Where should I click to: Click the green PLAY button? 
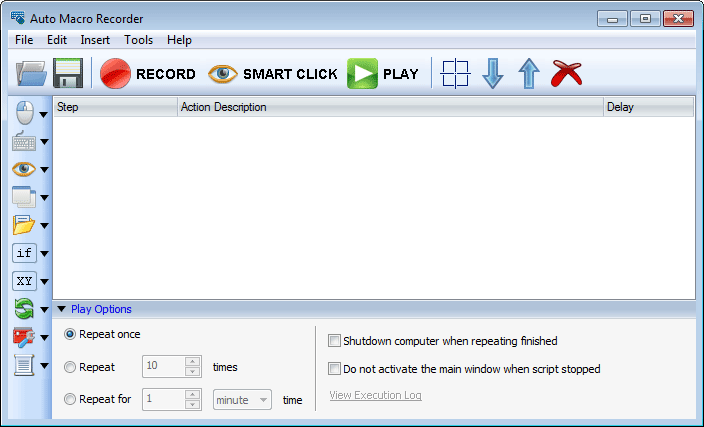(x=383, y=74)
